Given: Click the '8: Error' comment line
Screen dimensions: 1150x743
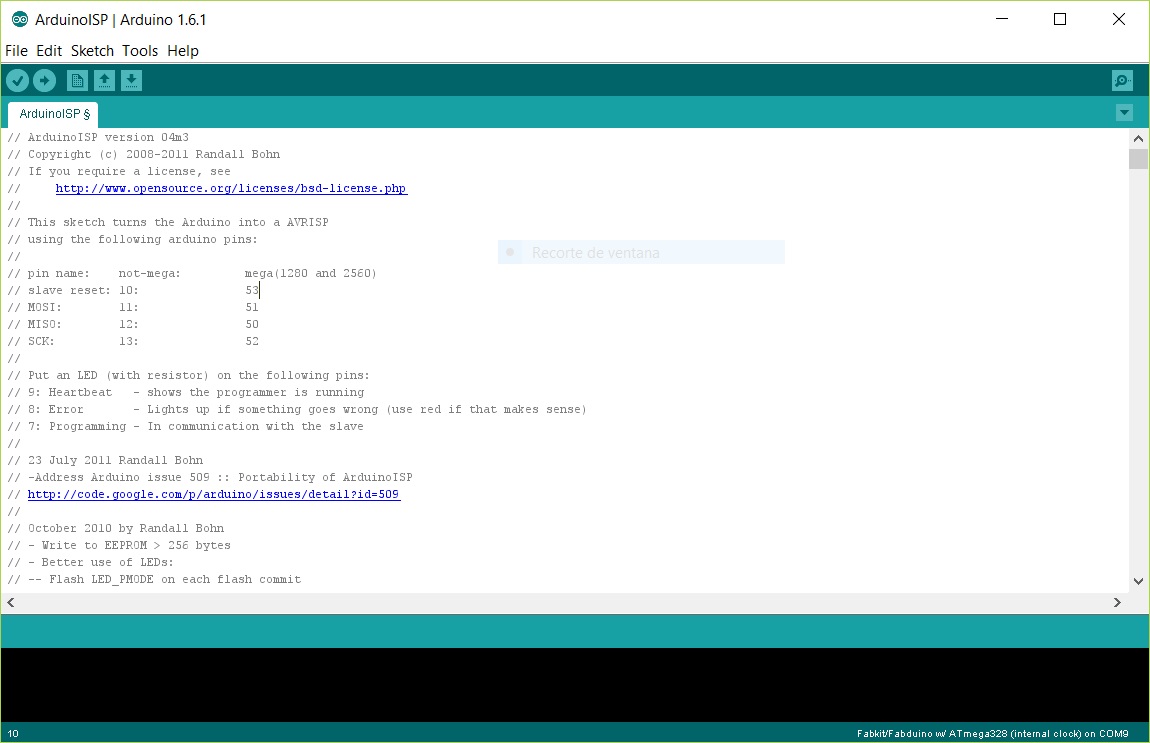Looking at the screenshot, I should pos(297,409).
